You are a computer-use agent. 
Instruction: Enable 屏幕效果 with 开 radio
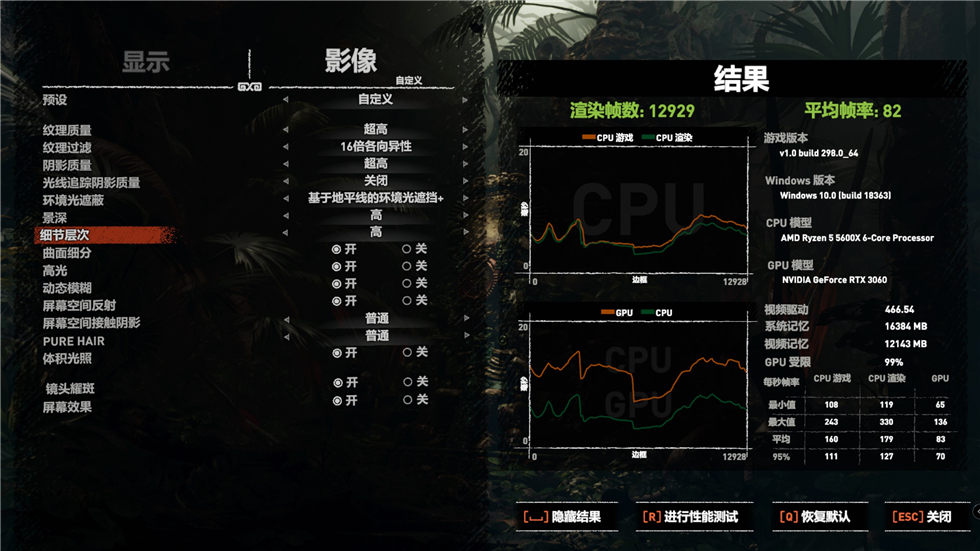(x=338, y=400)
